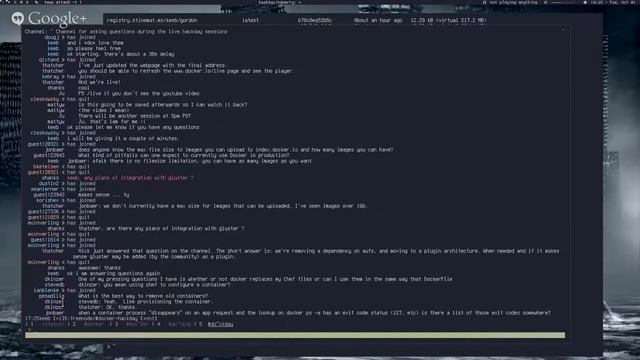This screenshot has height=360, width=640.
Task: Click thatcher's "And we're live!" message
Action: [99, 82]
